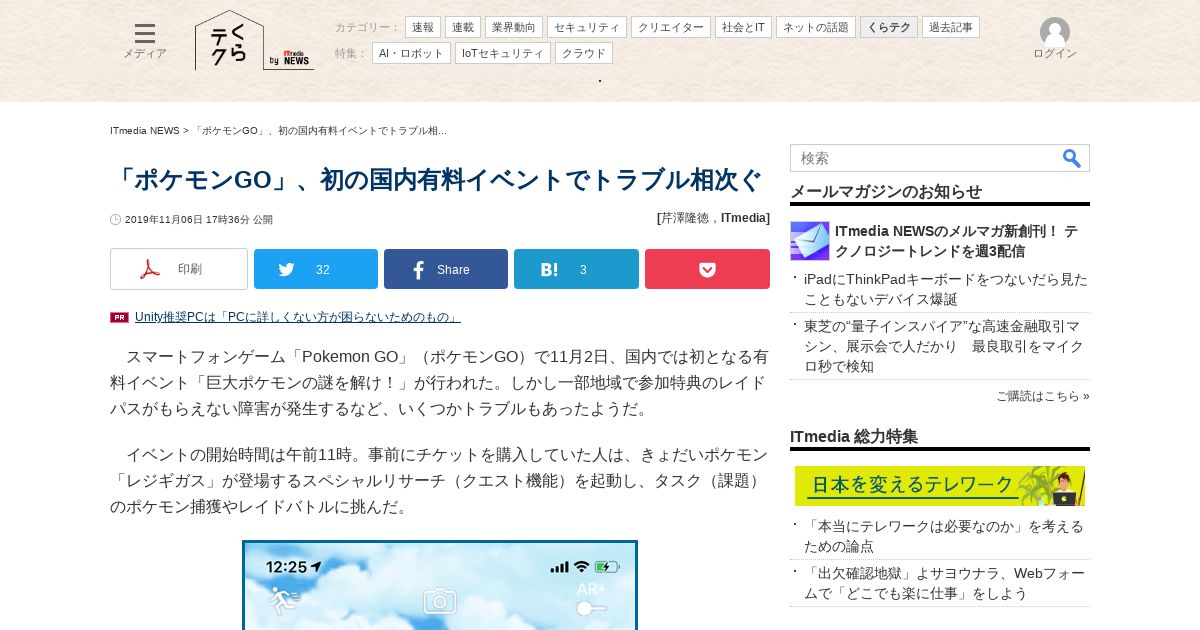This screenshot has width=1200, height=630.
Task: Bookmark with Hatena B! button
Action: [576, 269]
